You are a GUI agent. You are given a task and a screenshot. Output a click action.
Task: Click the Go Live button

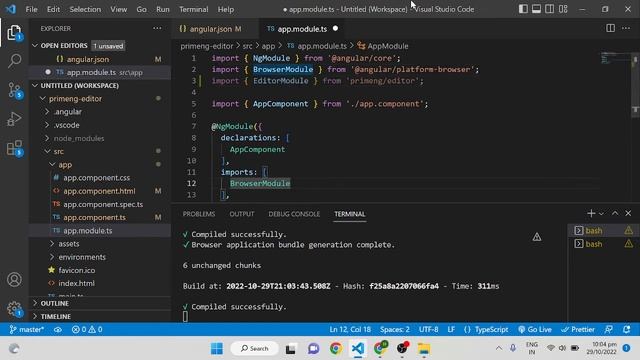pos(535,329)
